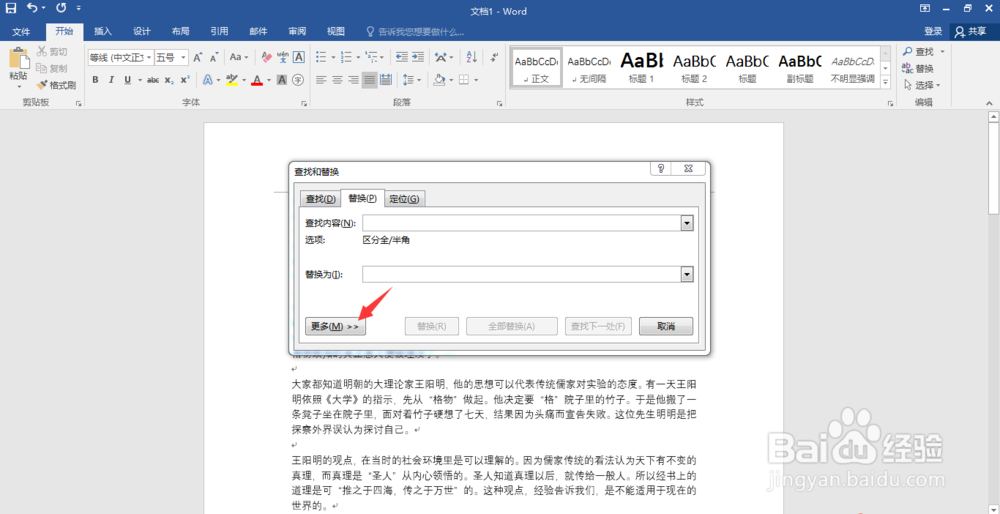1000x514 pixels.
Task: Toggle Italic formatting
Action: point(111,80)
